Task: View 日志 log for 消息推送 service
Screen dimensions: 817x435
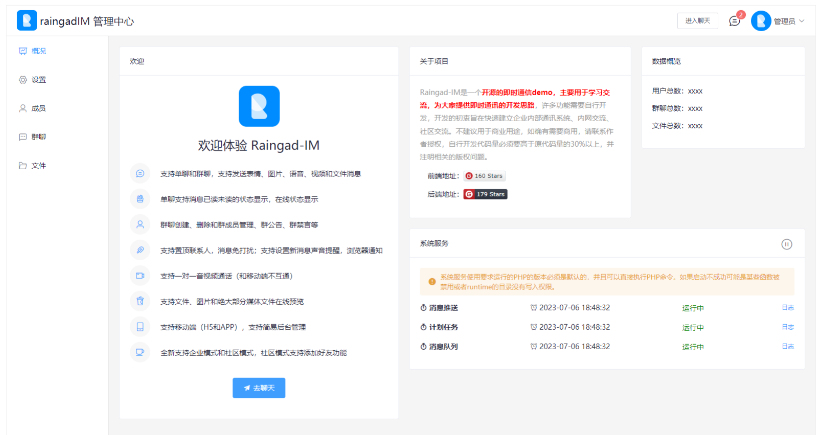Action: coord(788,307)
